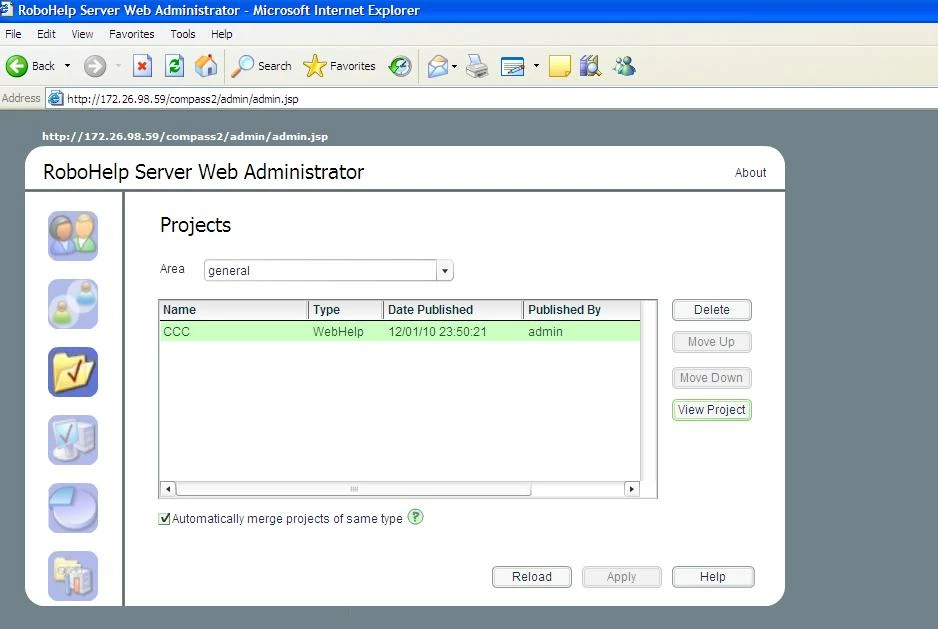Image resolution: width=938 pixels, height=629 pixels.
Task: Open the Back button history dropdown arrow
Action: pos(67,66)
